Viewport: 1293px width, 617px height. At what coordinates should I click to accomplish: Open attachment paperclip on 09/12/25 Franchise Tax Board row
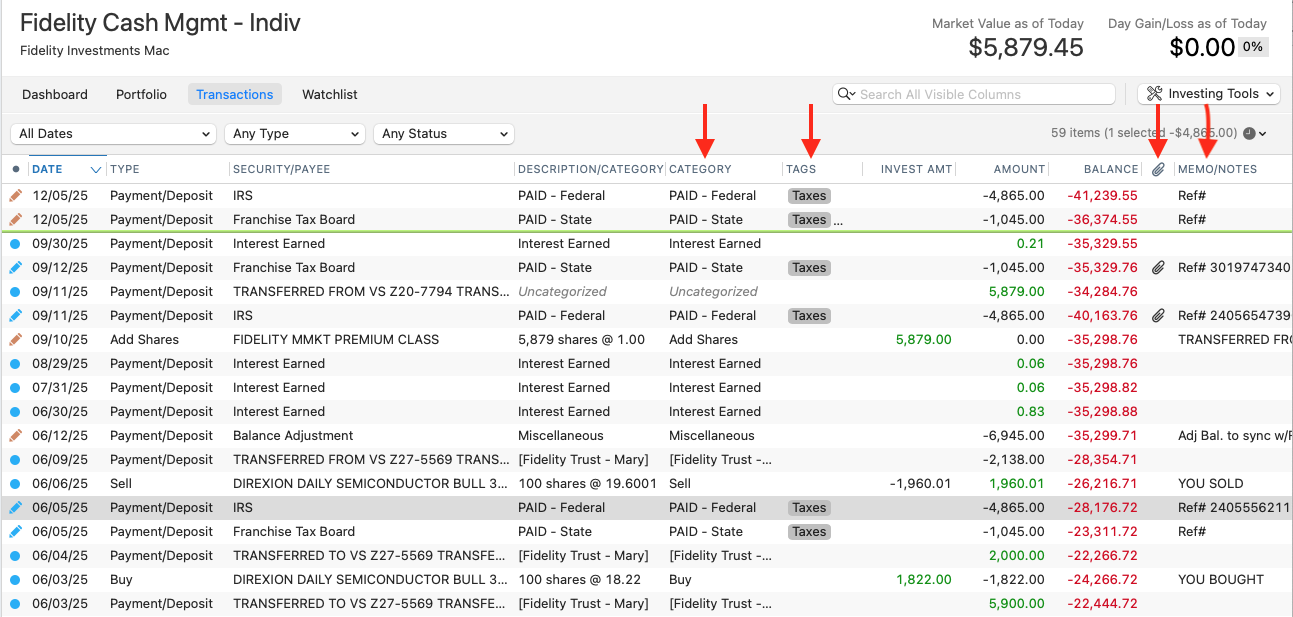[1159, 268]
